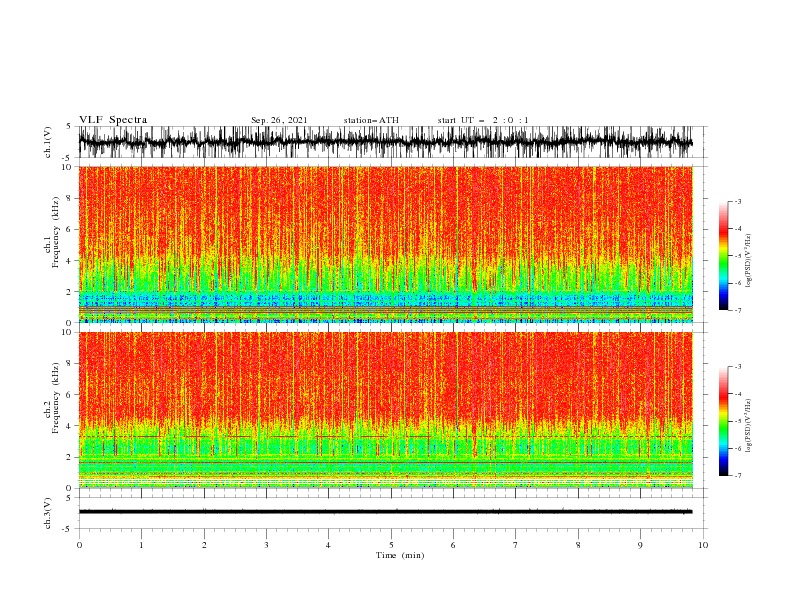Image resolution: width=792 pixels, height=612 pixels.
Task: Click inside the ch.1 spectrogram panel
Action: (386, 244)
